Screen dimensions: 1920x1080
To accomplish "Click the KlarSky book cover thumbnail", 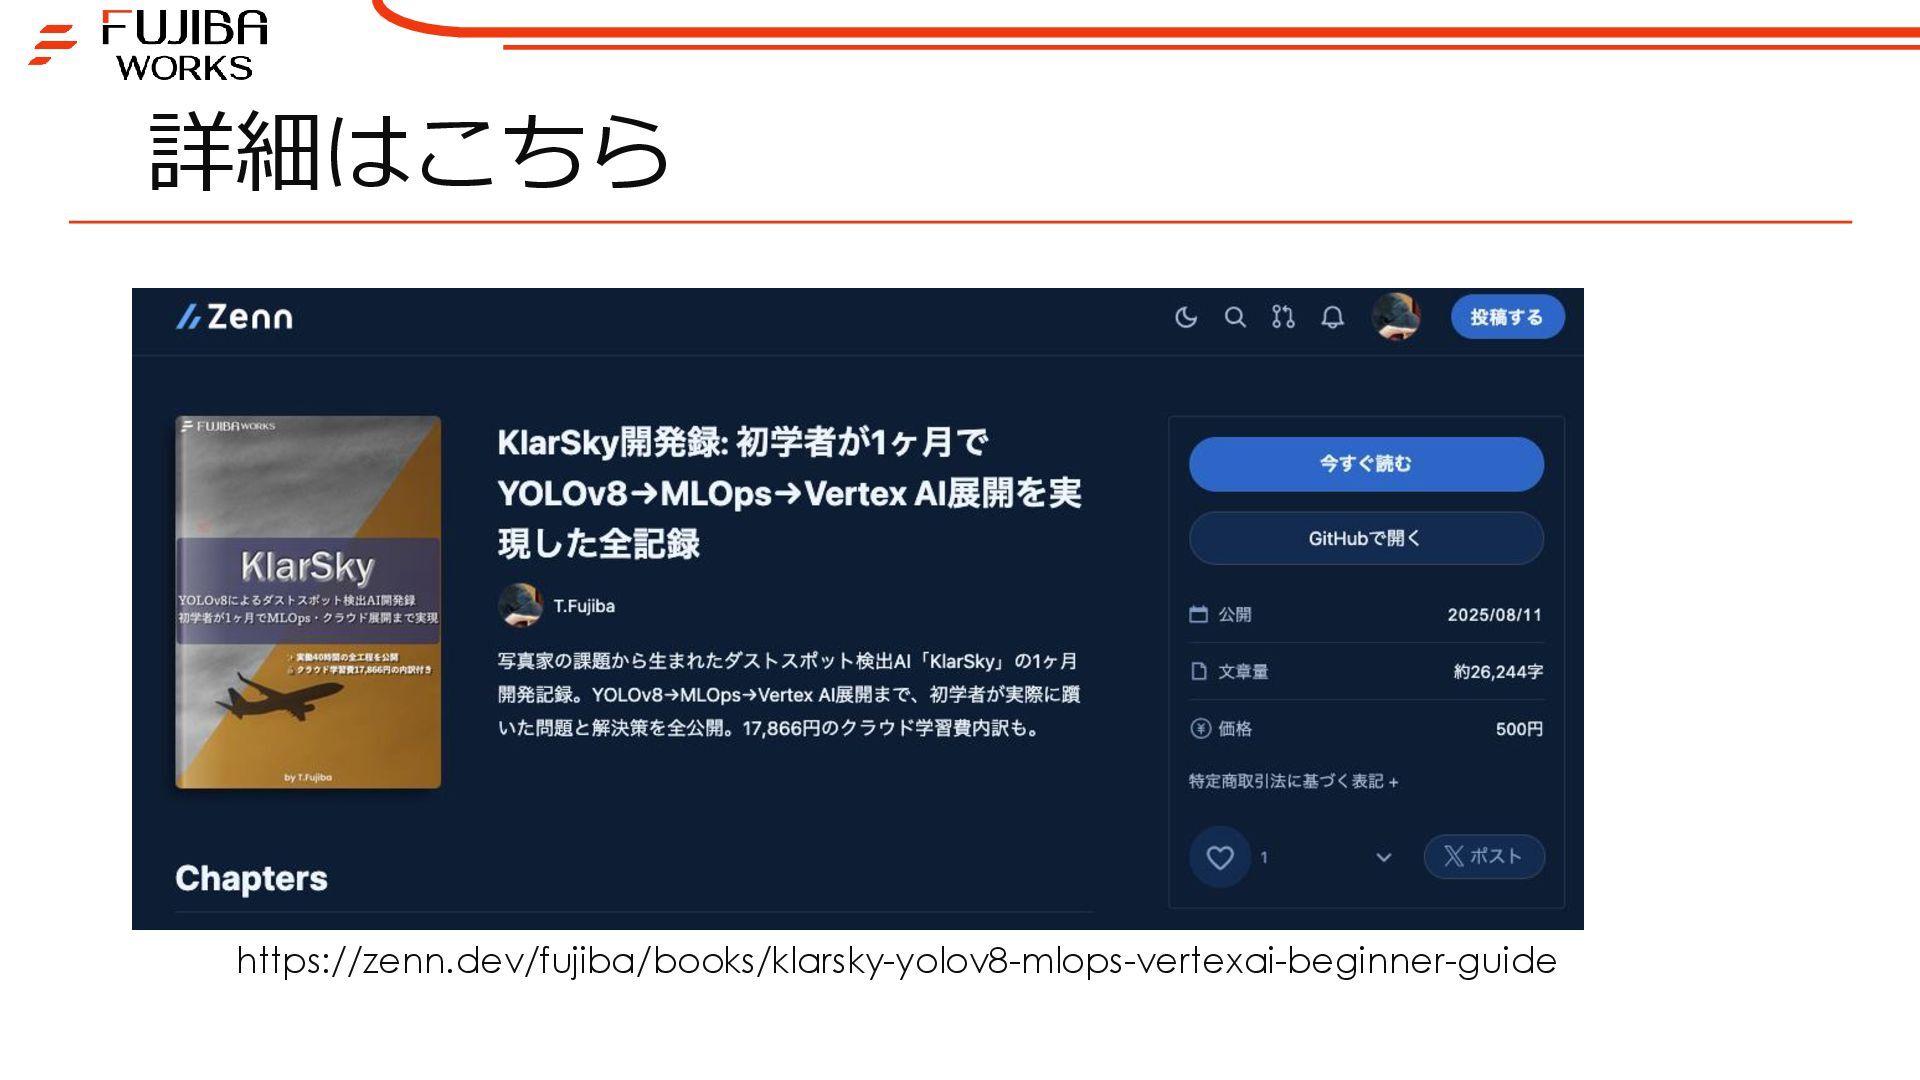I will 308,602.
